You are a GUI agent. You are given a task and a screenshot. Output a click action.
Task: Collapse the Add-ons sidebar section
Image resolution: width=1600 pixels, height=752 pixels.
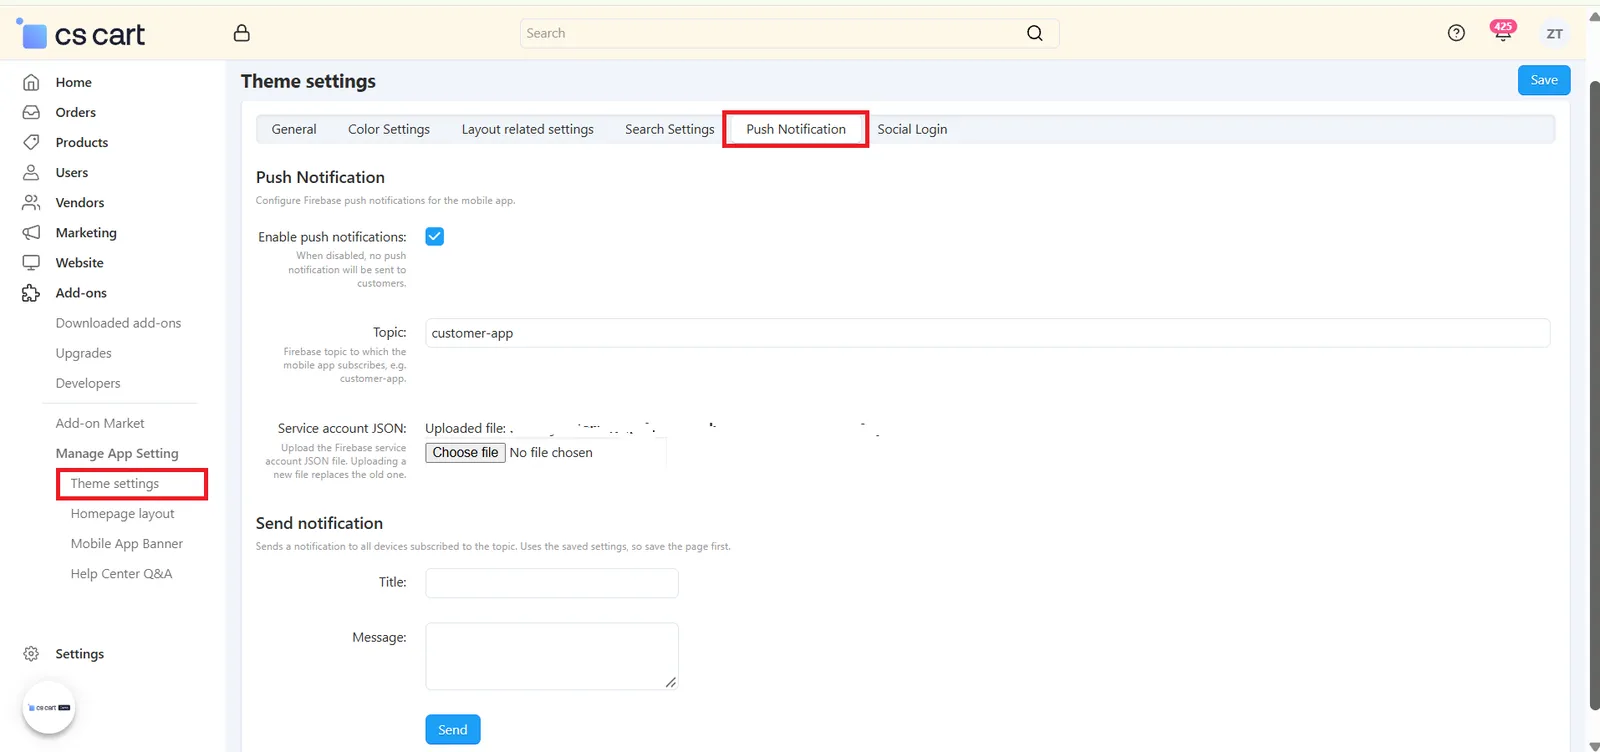click(81, 293)
